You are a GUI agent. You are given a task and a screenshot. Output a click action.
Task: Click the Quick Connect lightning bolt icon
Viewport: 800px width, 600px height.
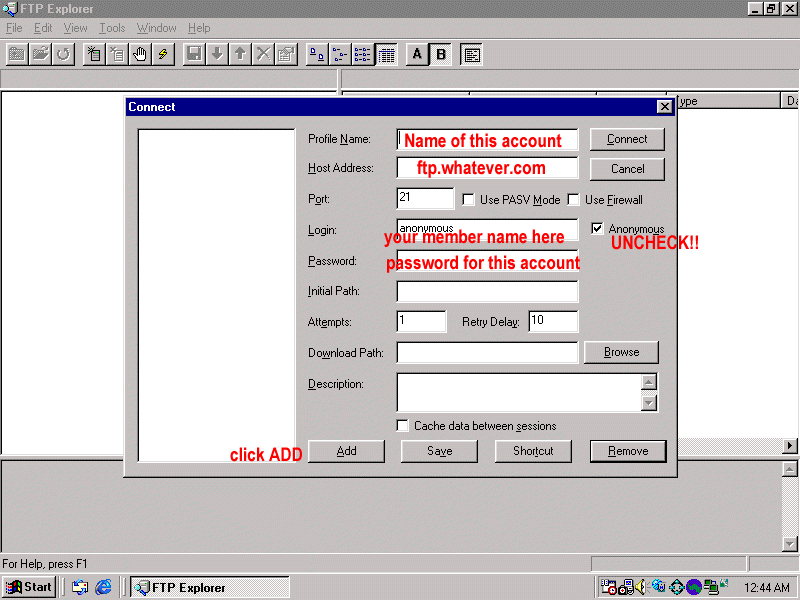pos(163,54)
